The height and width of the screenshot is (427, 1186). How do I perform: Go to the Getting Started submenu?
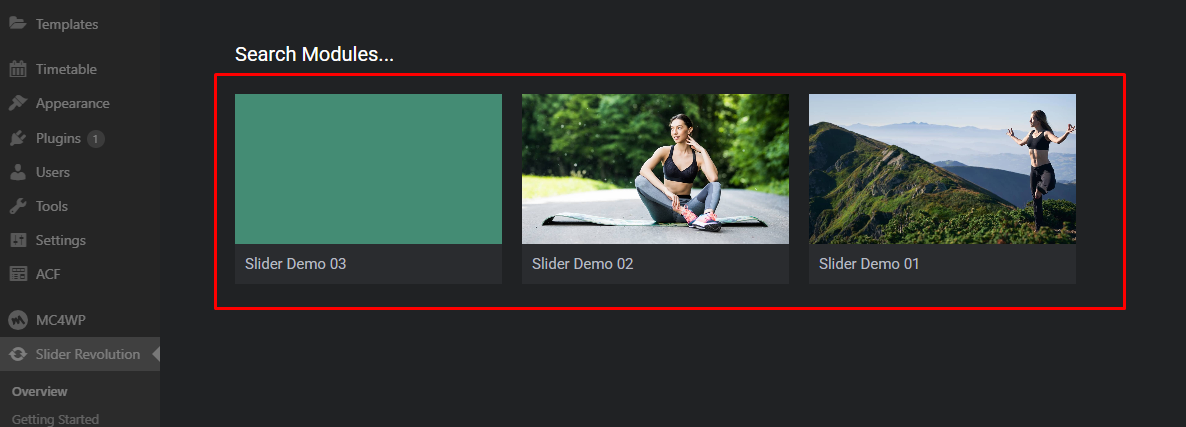[55, 419]
